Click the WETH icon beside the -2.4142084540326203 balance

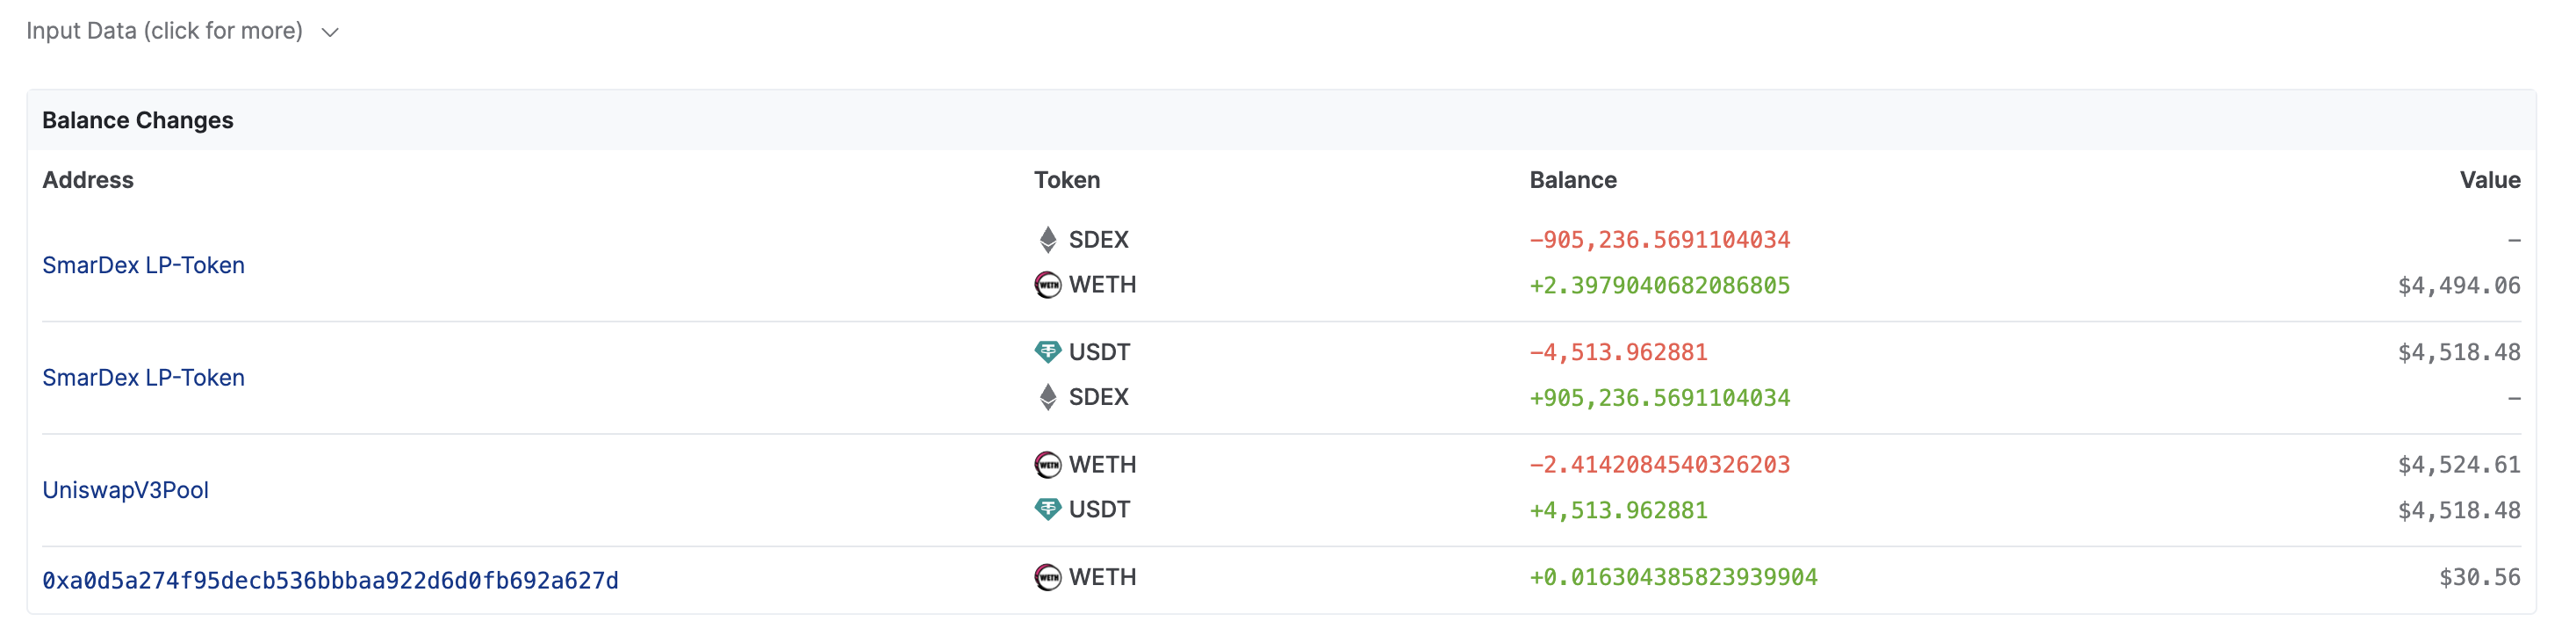click(x=1047, y=465)
